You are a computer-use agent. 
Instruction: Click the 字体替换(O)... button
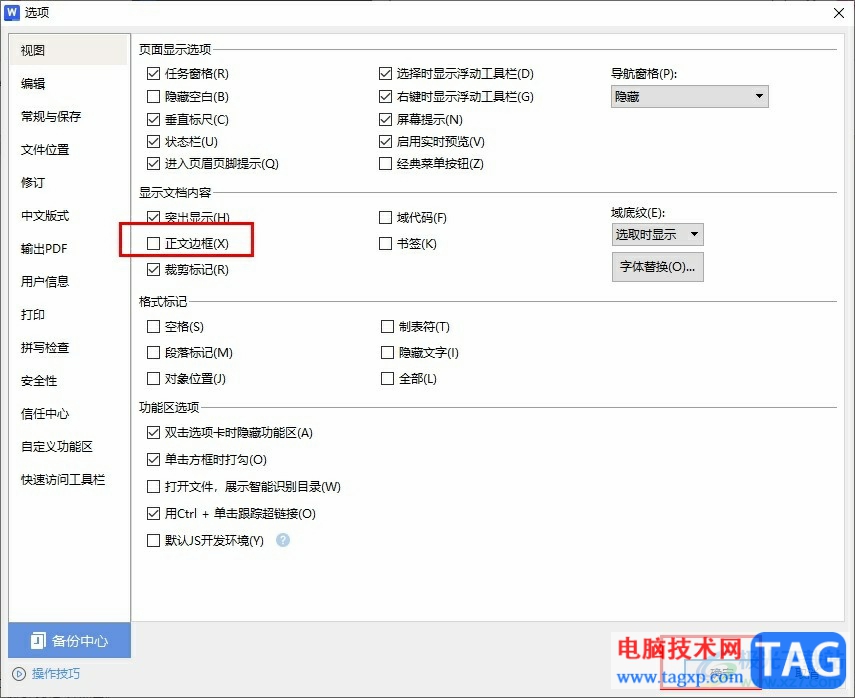coord(658,267)
